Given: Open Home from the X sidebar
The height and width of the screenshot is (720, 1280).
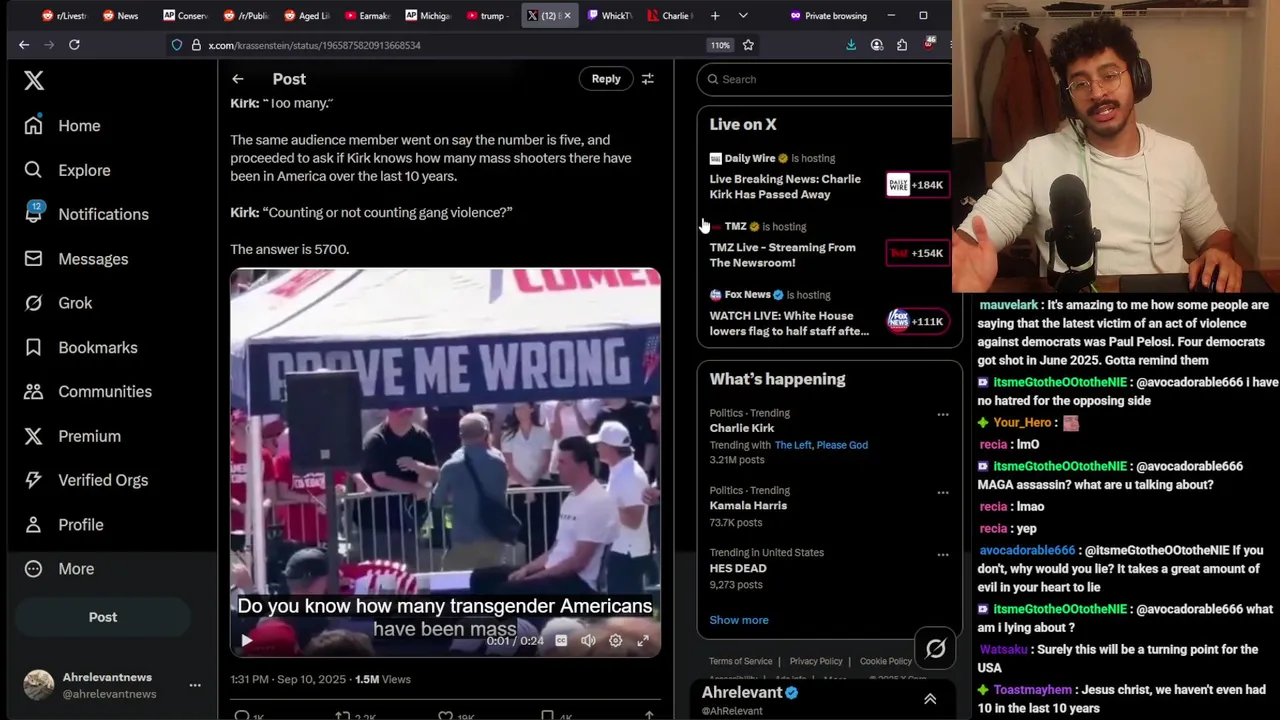Looking at the screenshot, I should coord(63,126).
